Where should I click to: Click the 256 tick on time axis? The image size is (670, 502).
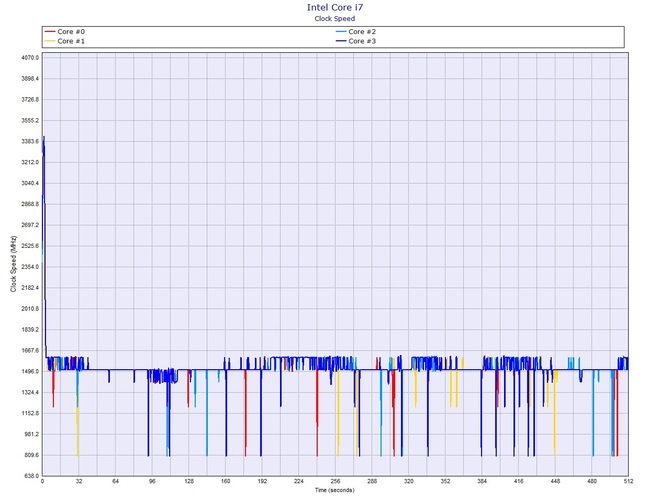click(x=335, y=481)
